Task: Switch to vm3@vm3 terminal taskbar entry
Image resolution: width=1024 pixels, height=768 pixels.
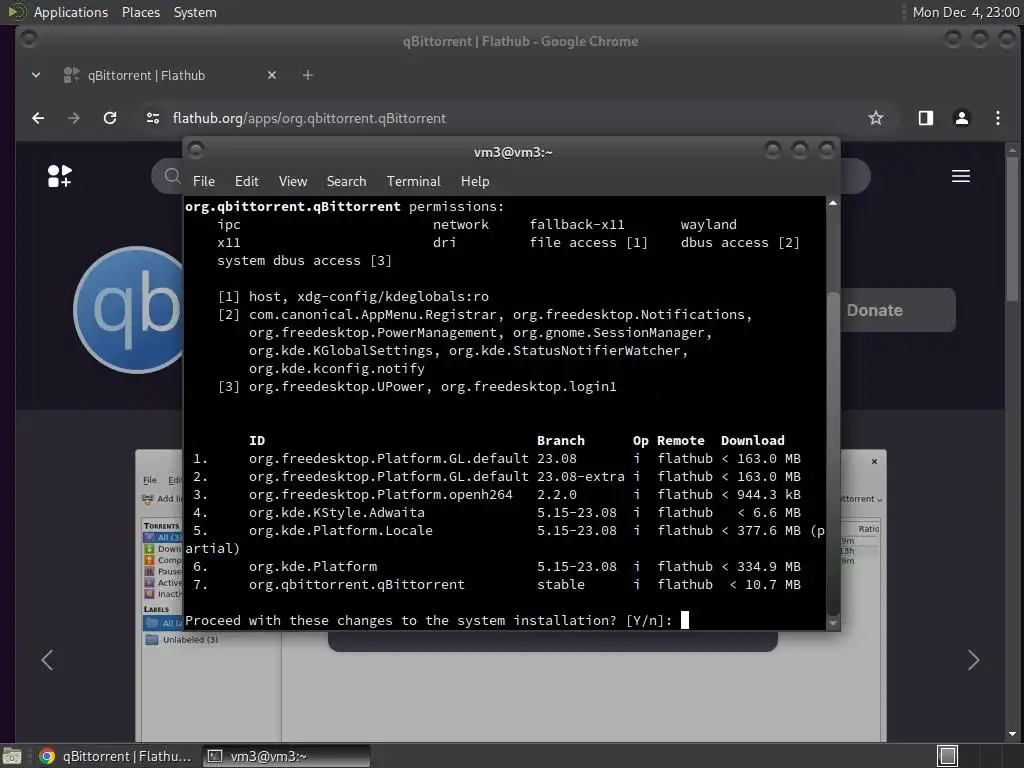Action: (285, 756)
